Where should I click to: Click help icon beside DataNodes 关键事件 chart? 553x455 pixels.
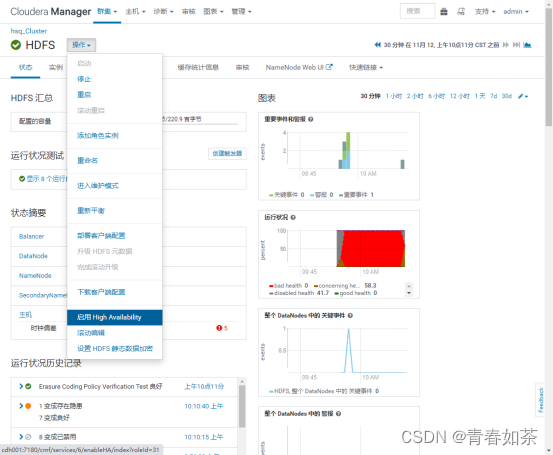[x=350, y=315]
